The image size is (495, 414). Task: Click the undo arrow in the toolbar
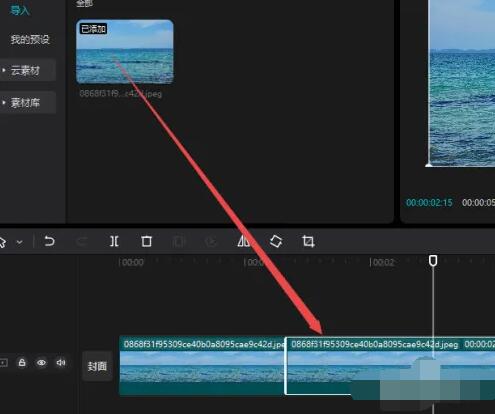point(49,241)
